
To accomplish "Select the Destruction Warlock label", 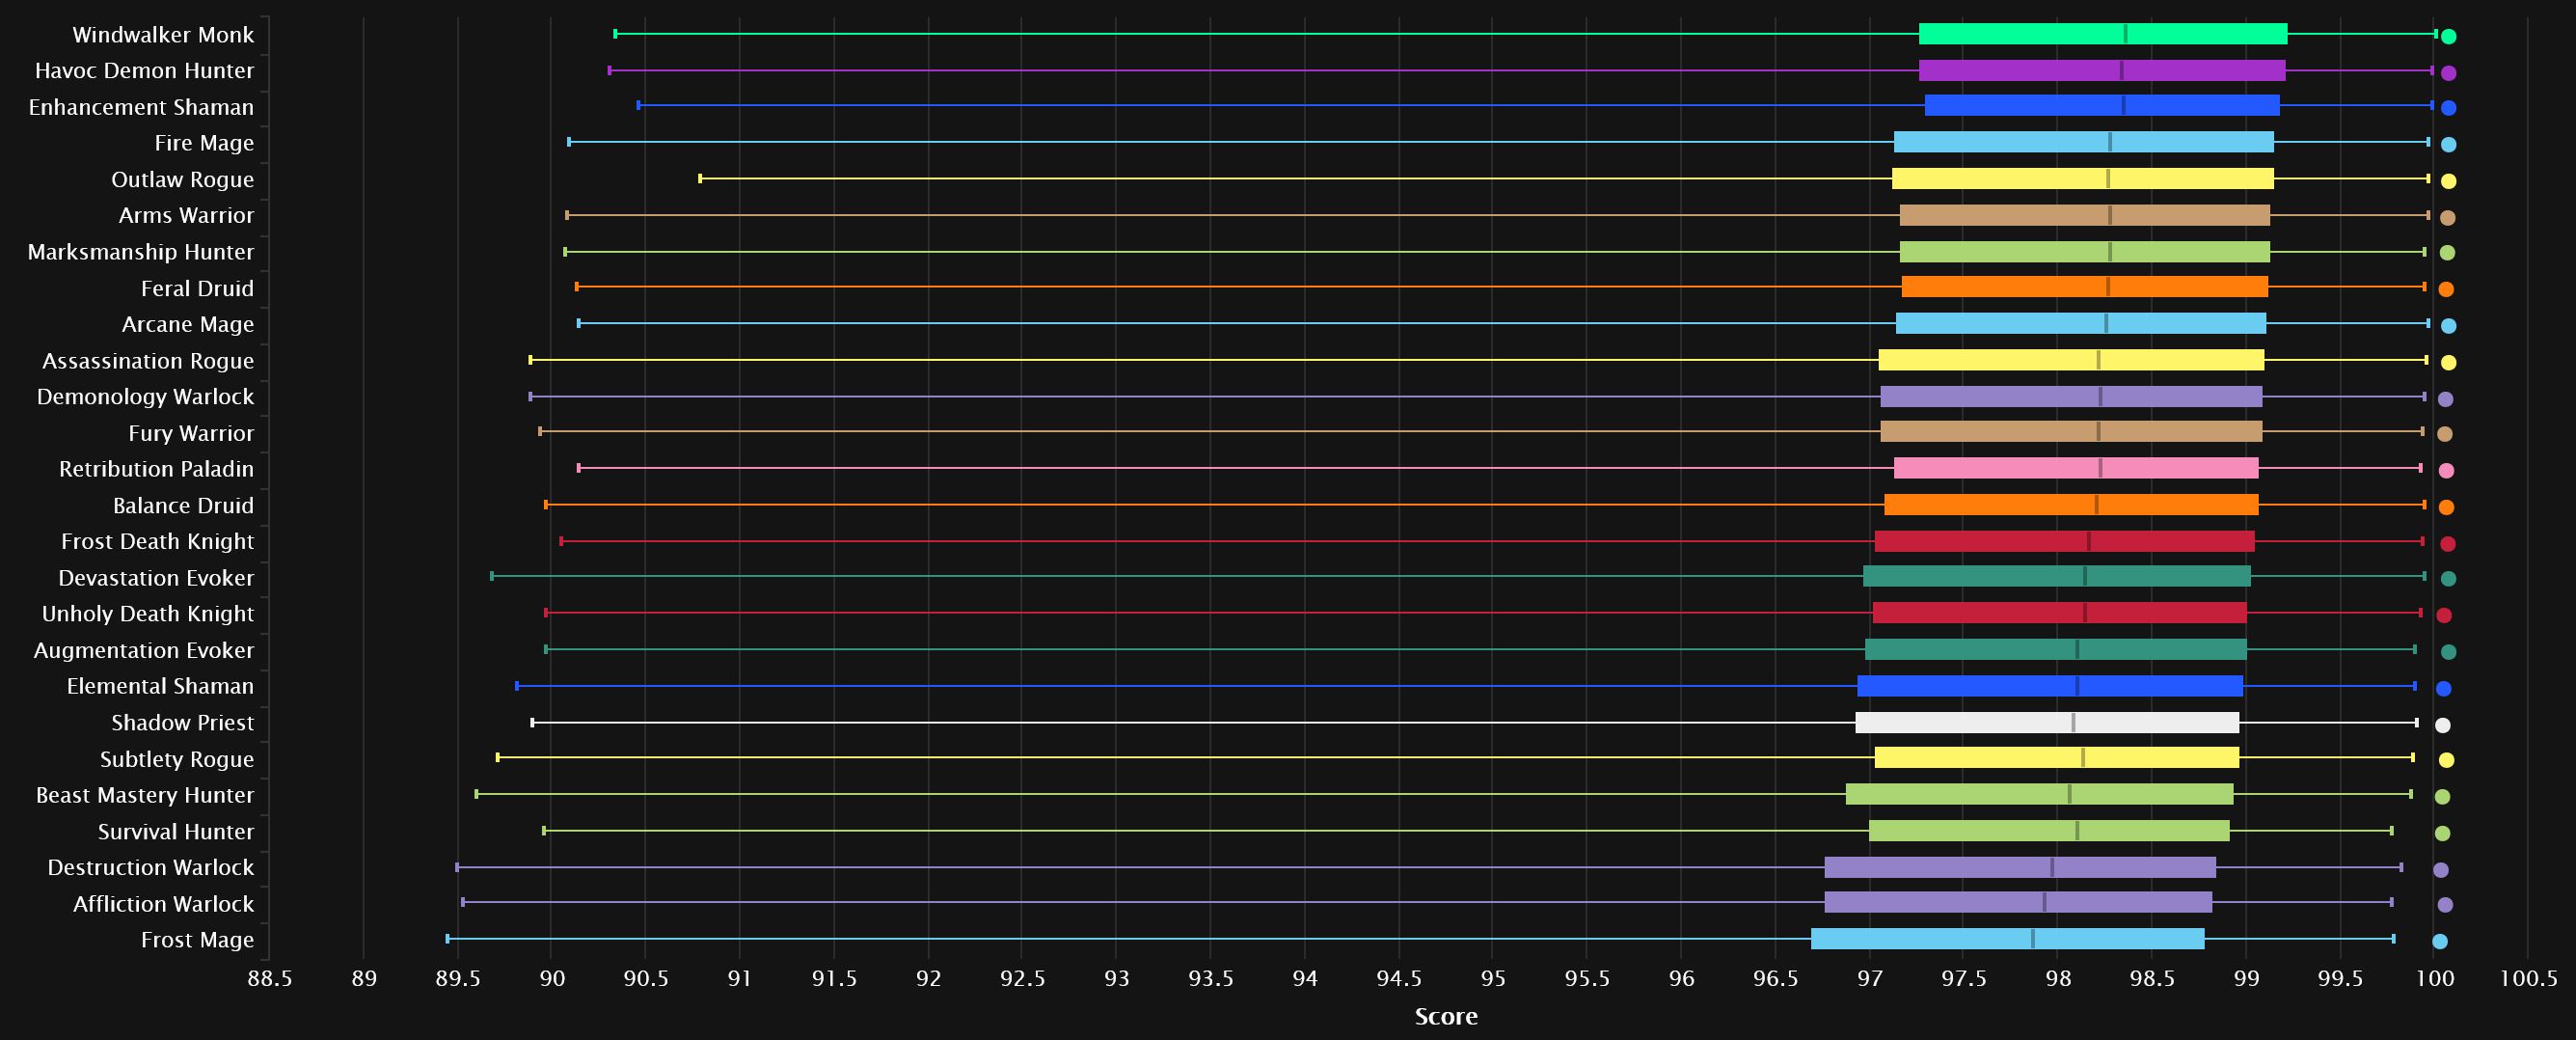I will [x=151, y=868].
